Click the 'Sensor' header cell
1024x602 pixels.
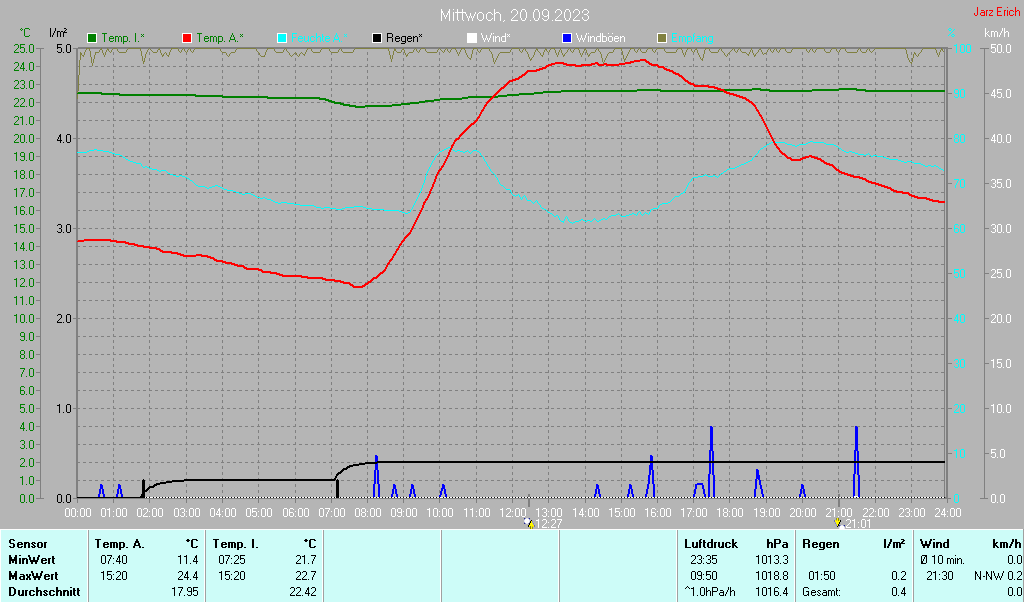[27, 544]
